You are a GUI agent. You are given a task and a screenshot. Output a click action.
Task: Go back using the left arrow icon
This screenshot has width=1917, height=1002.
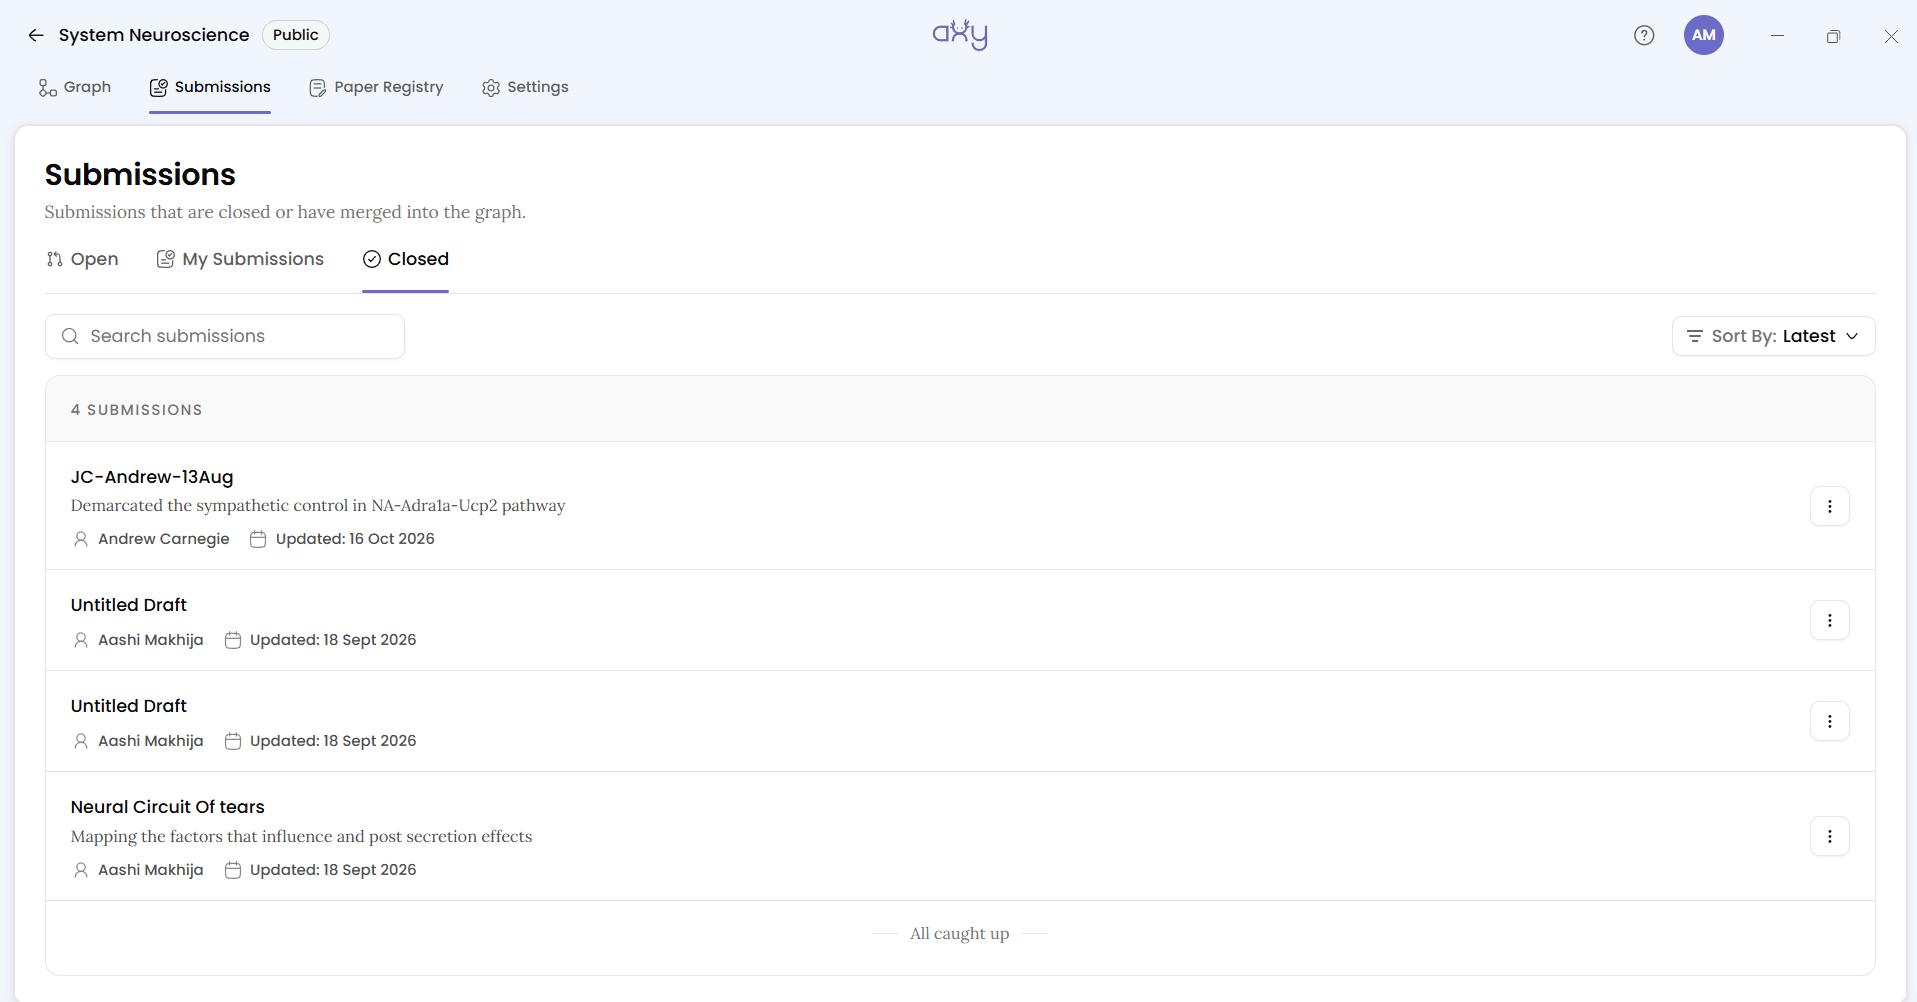tap(36, 35)
